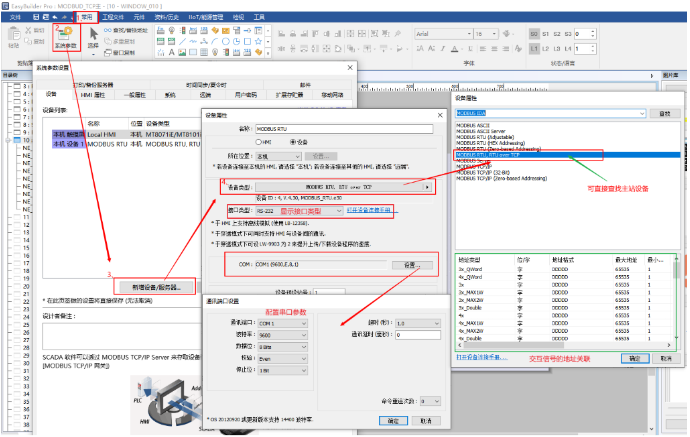
Task: Switch to the HMI 属性 tab
Action: [x=92, y=93]
